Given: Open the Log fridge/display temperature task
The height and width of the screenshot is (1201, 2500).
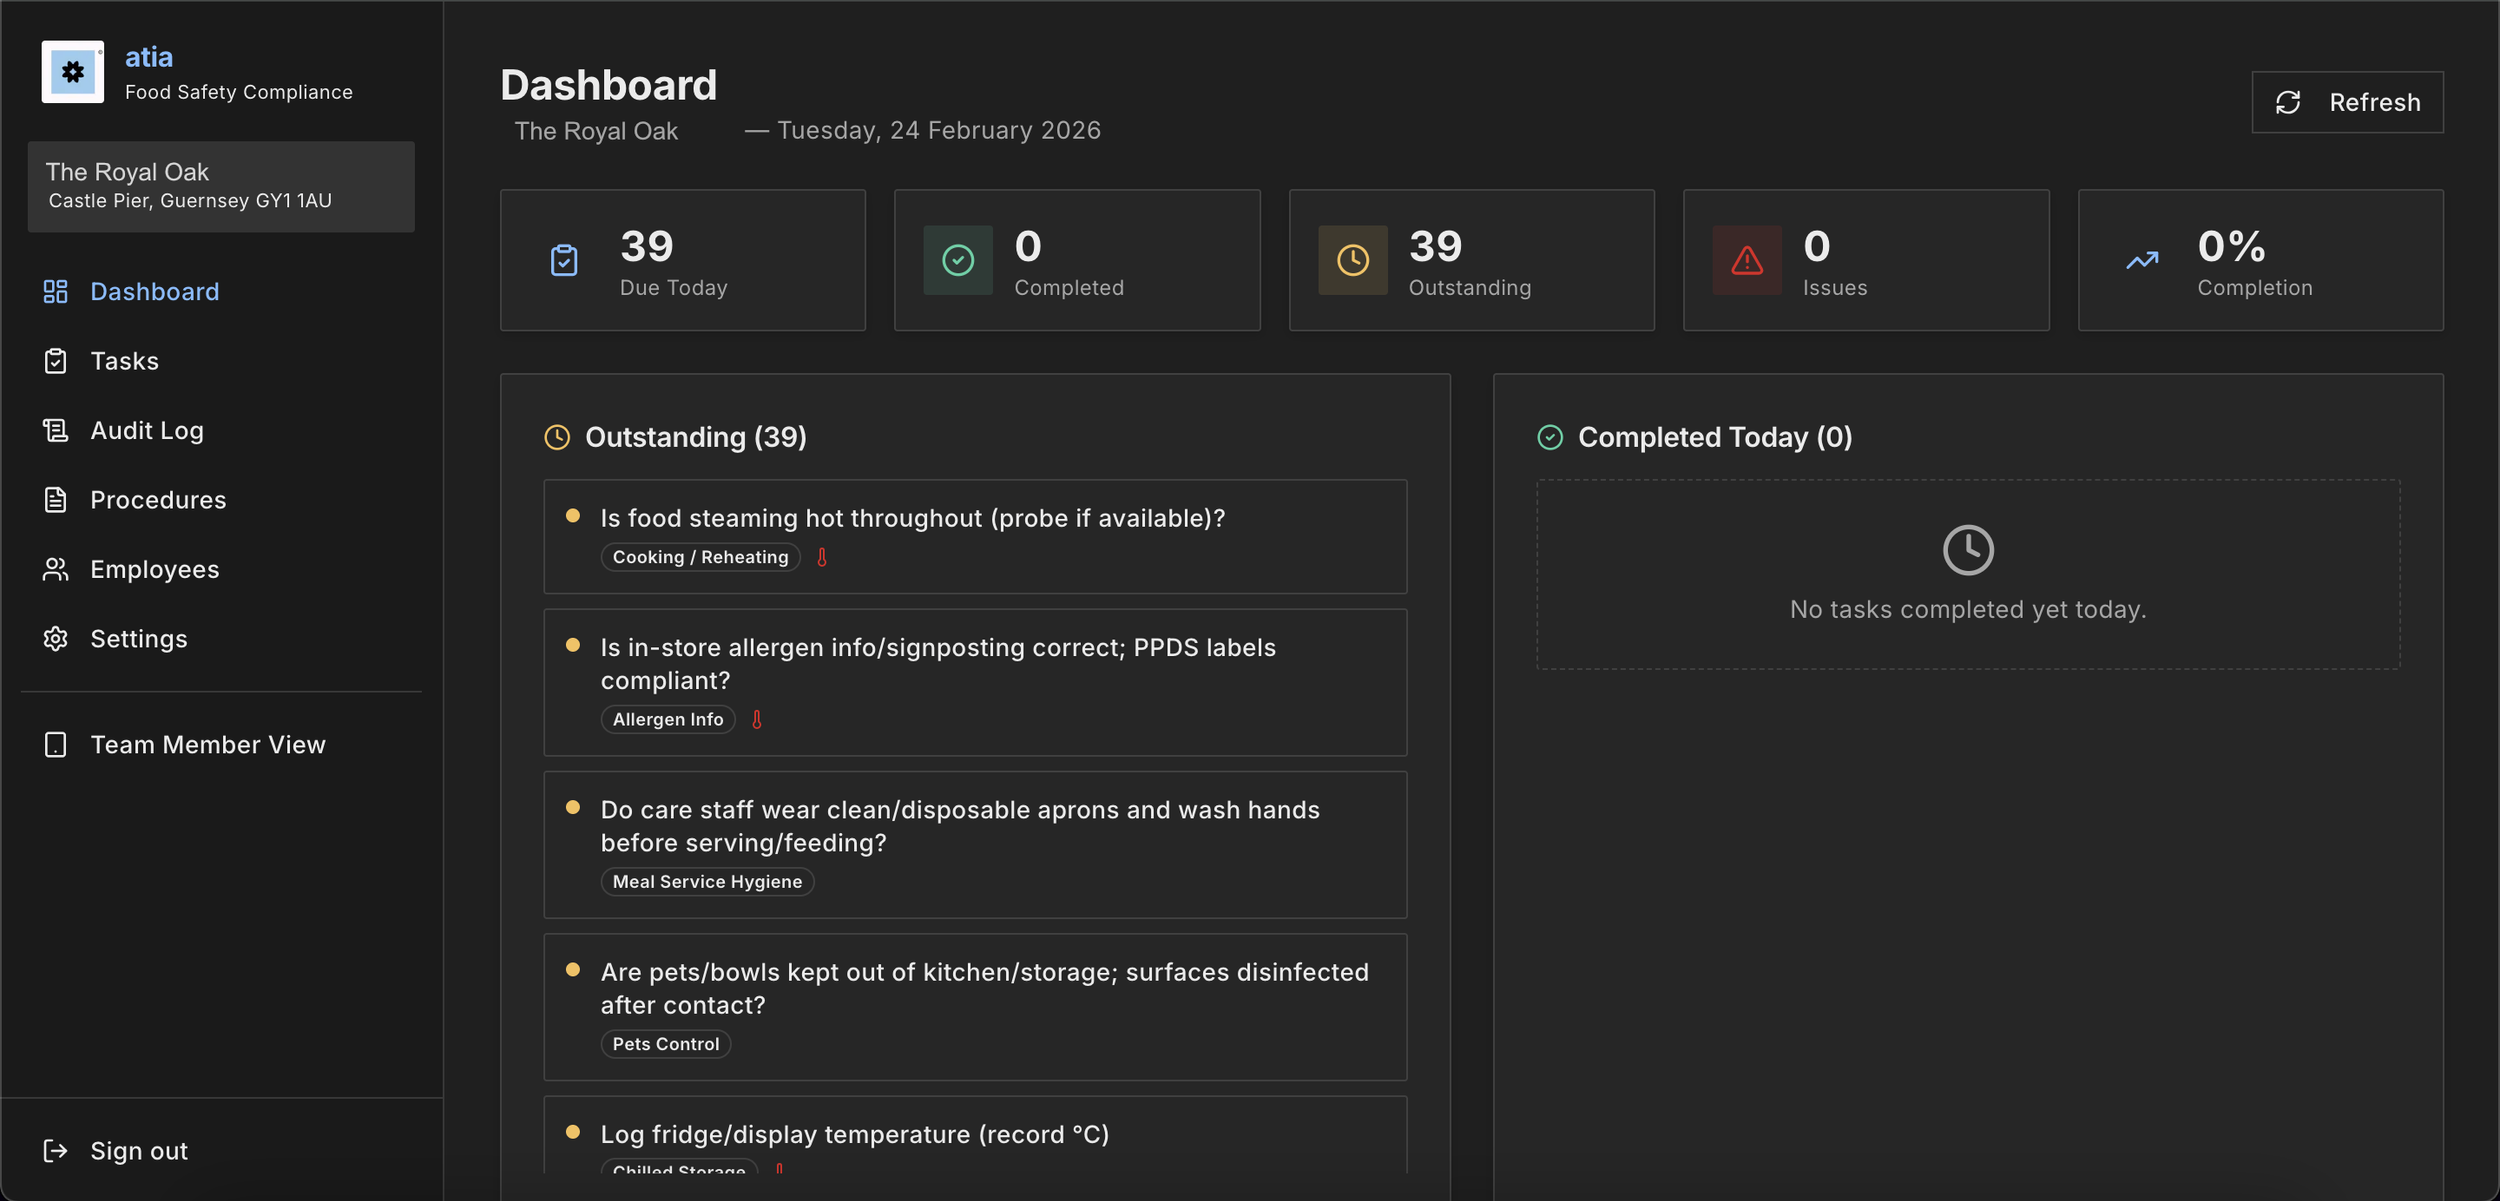Looking at the screenshot, I should [854, 1134].
